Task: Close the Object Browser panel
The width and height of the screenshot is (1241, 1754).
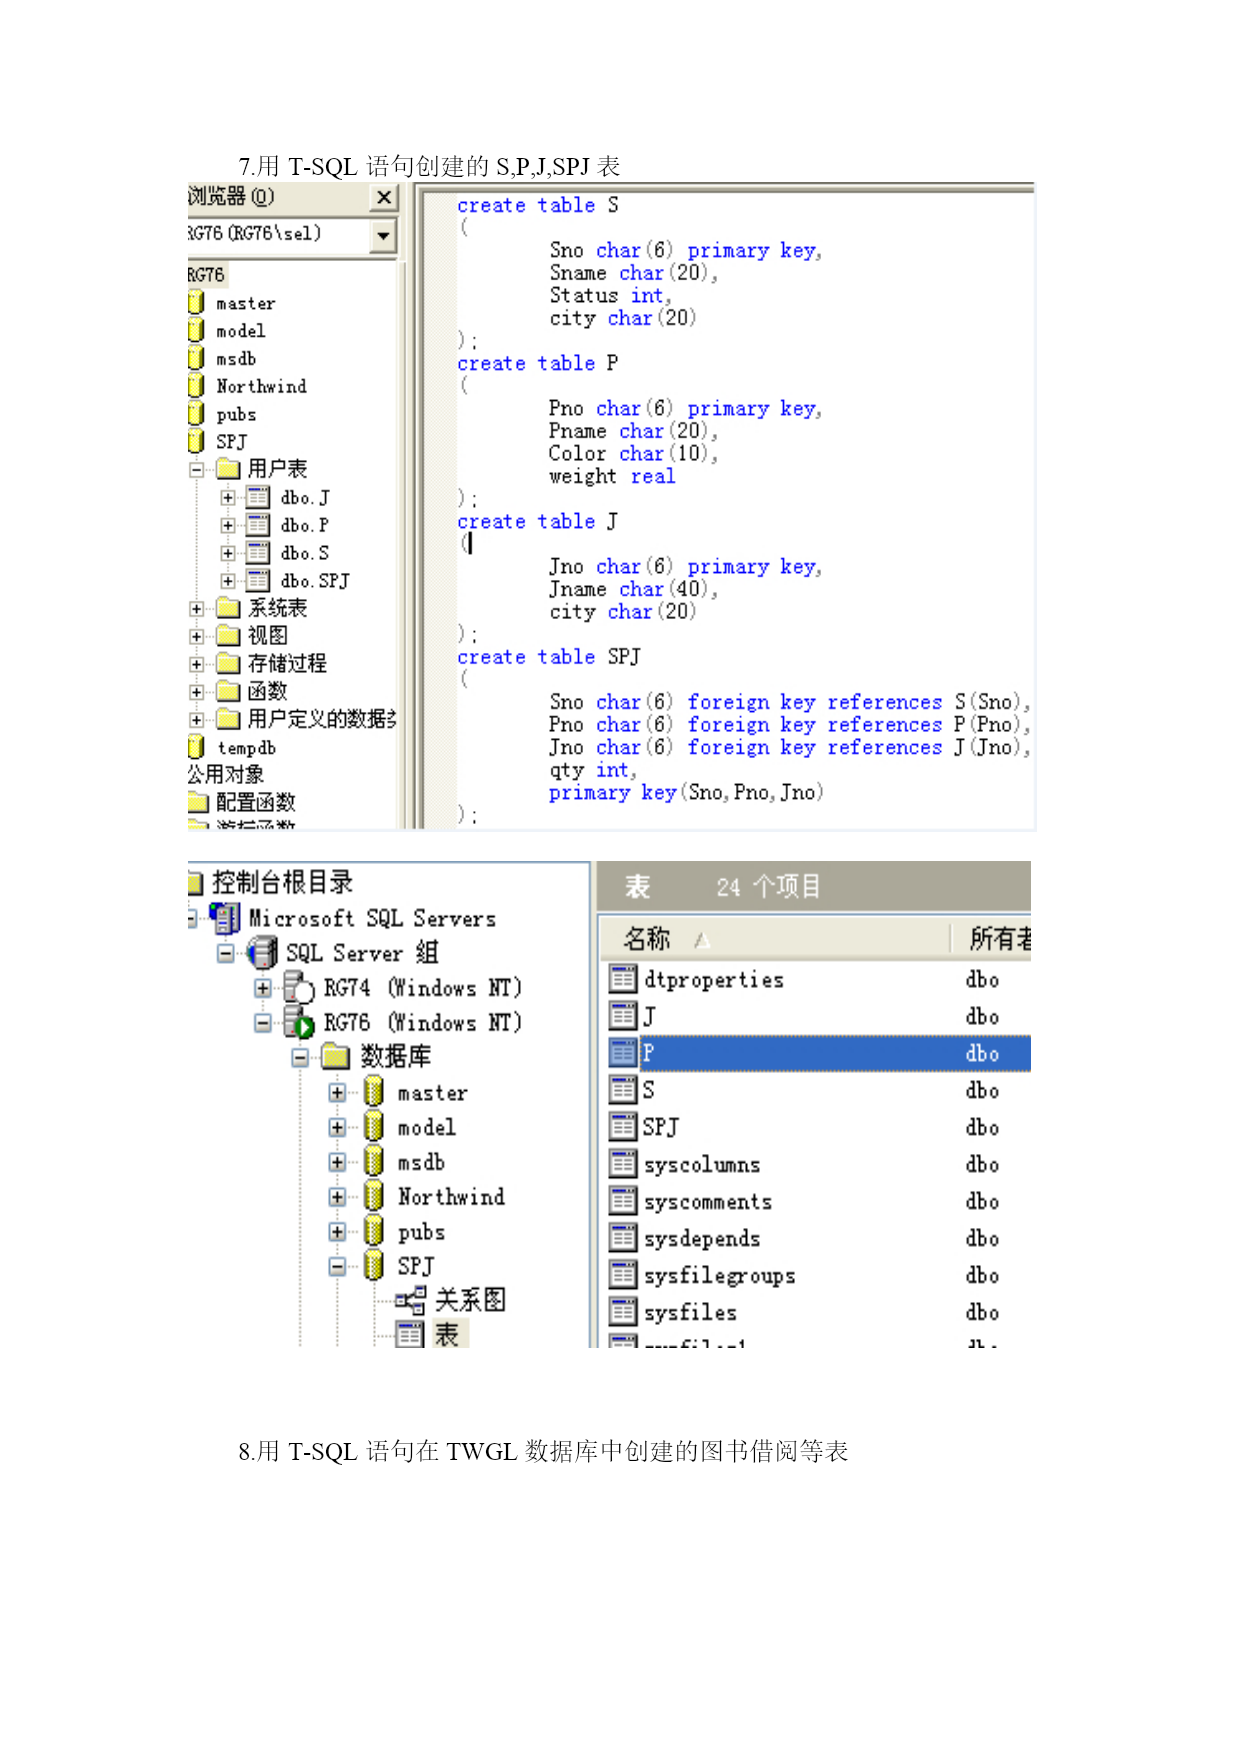Action: (x=383, y=198)
